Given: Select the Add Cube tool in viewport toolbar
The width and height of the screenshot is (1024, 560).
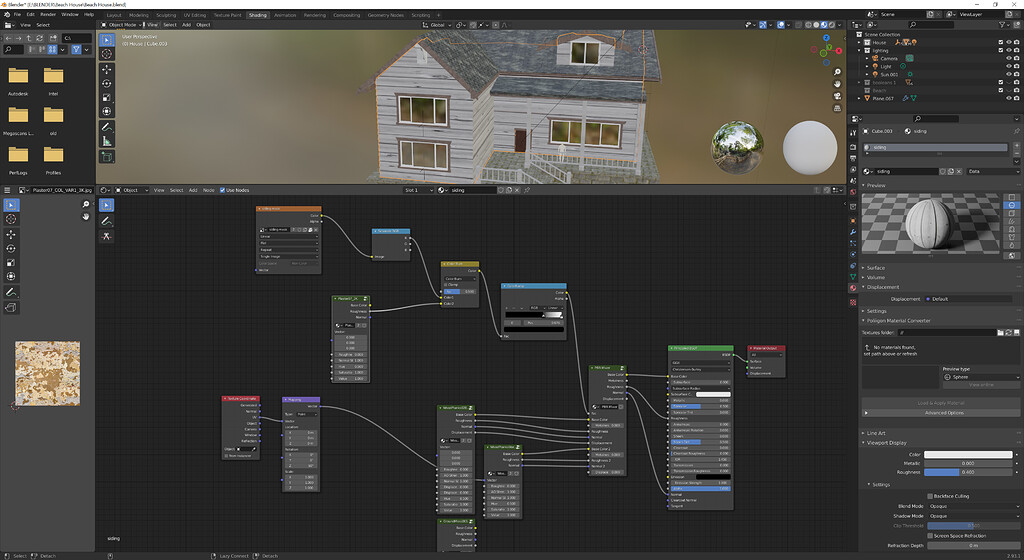Looking at the screenshot, I should pyautogui.click(x=106, y=157).
